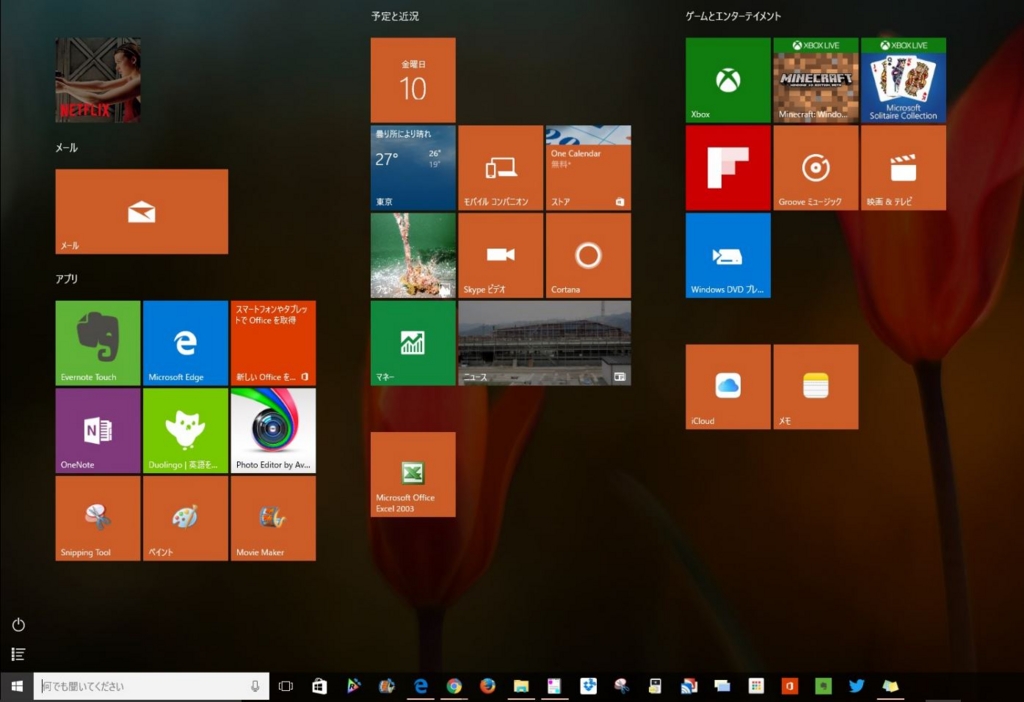1024x702 pixels.
Task: Launch the Snipping Tool tile
Action: click(98, 518)
